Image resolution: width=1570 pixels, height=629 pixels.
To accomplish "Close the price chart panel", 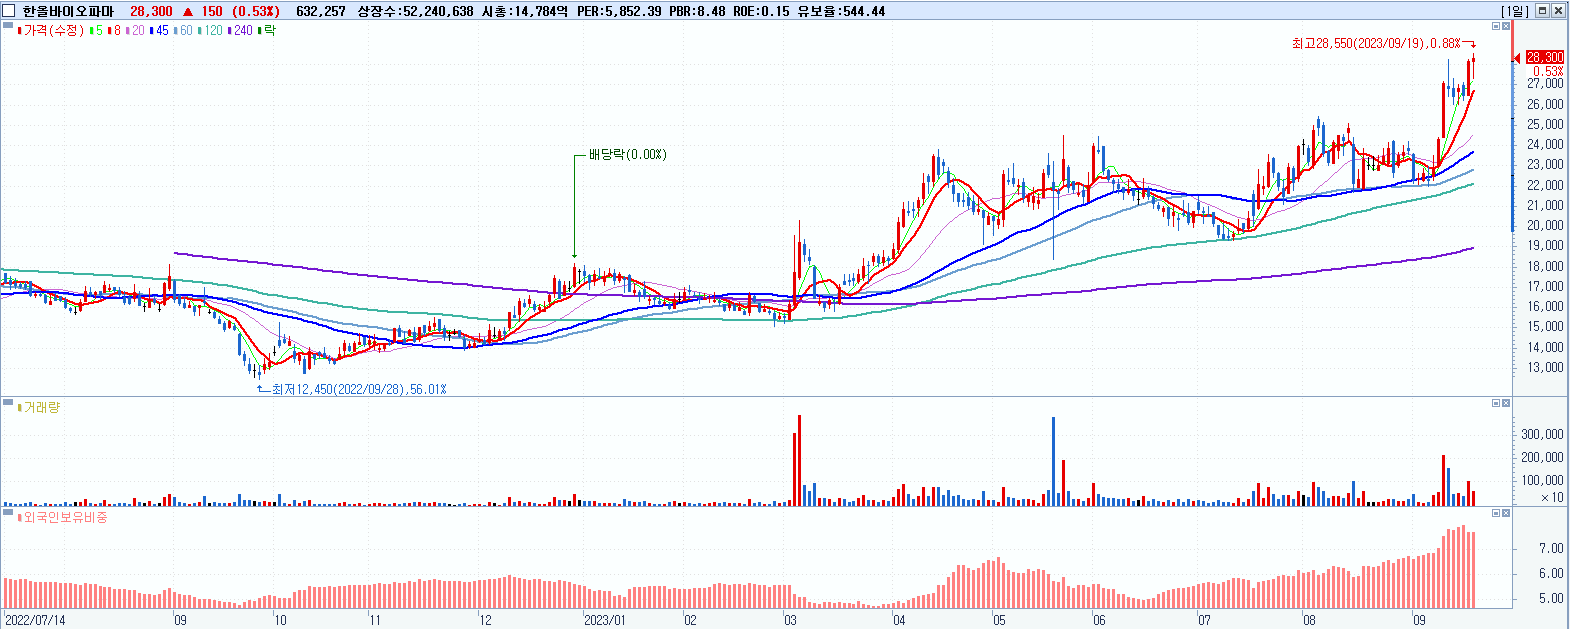I will [x=1507, y=26].
